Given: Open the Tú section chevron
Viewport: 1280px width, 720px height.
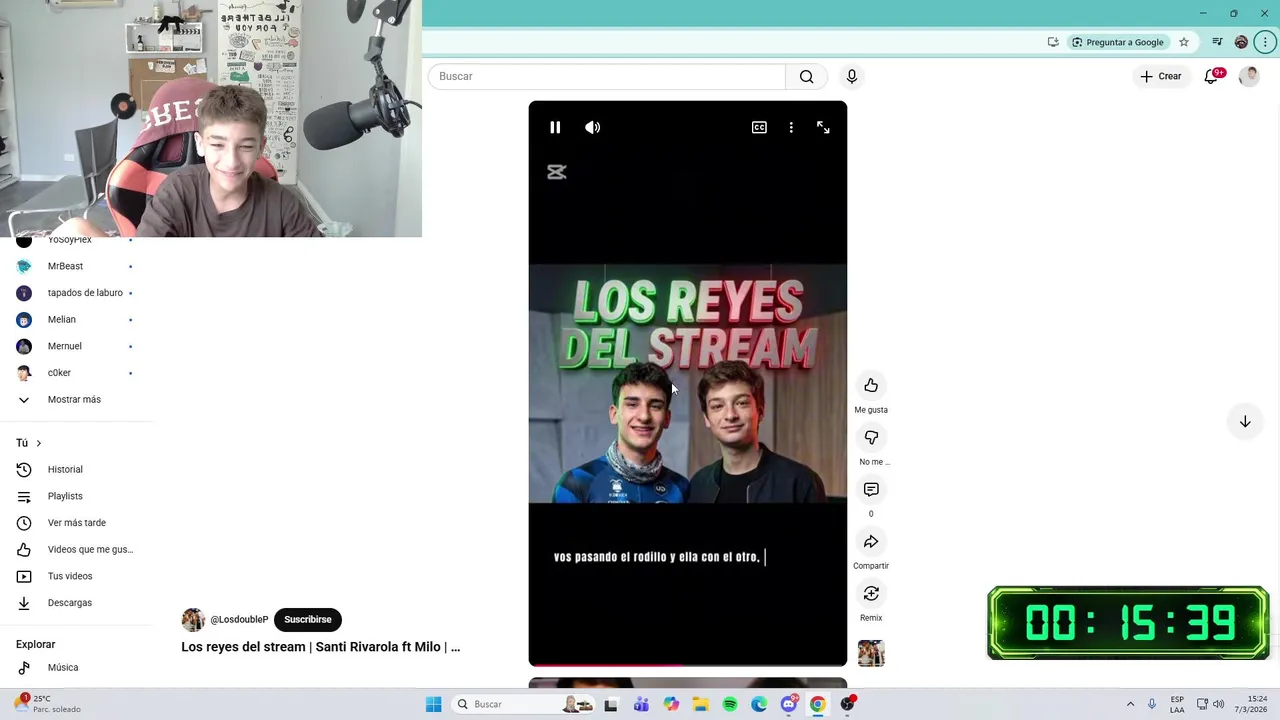Looking at the screenshot, I should click(39, 443).
